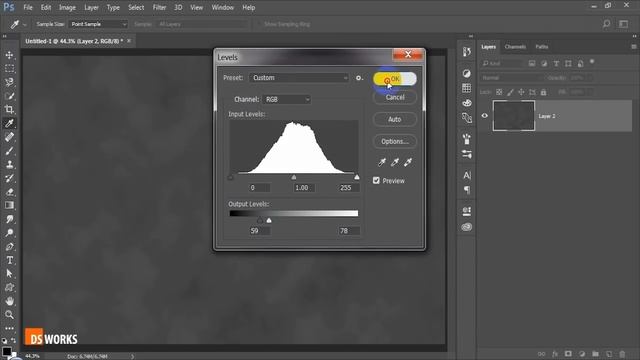This screenshot has width=640, height=360.
Task: Open the Sample Size dropdown
Action: click(x=98, y=24)
